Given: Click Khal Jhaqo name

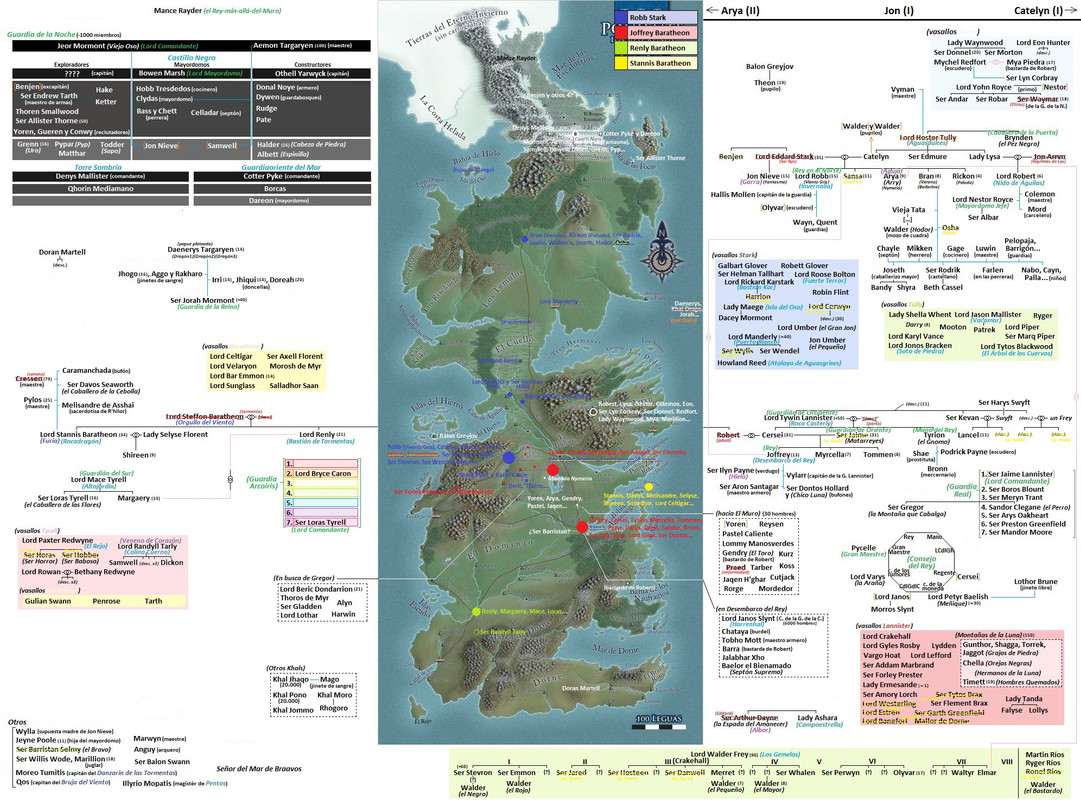Looking at the screenshot, I should point(290,679).
